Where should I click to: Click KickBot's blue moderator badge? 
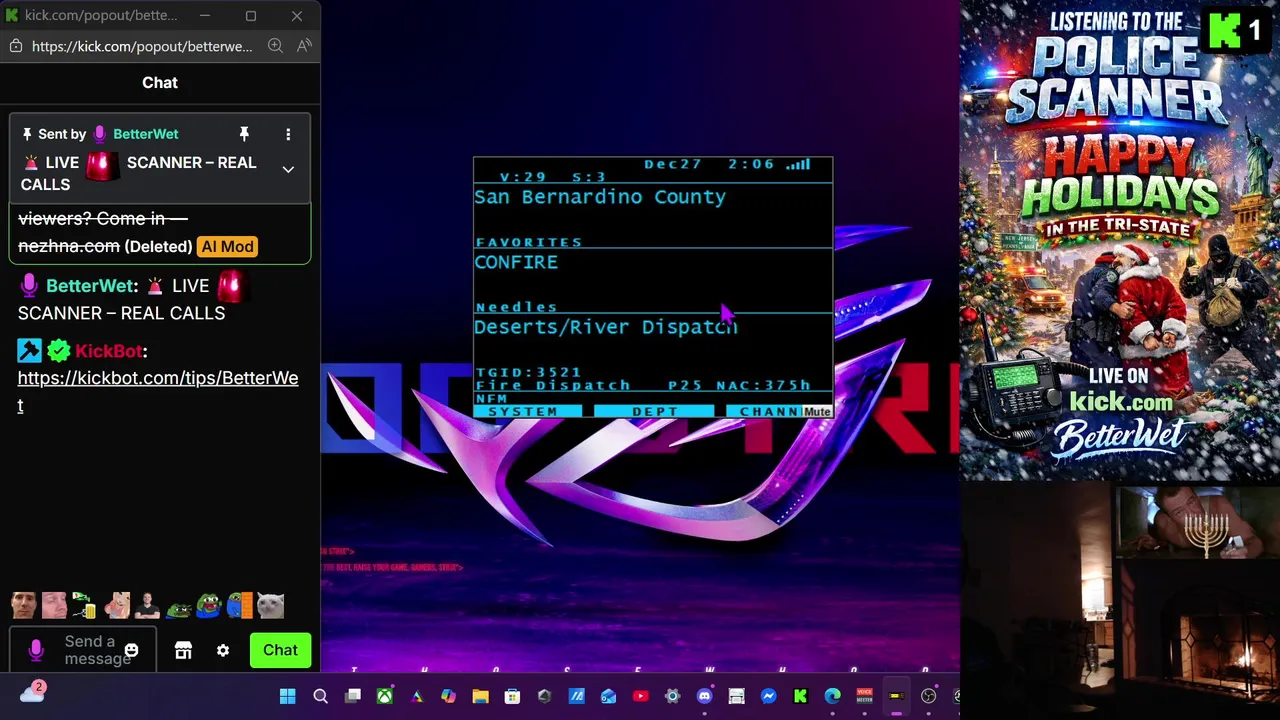click(29, 350)
